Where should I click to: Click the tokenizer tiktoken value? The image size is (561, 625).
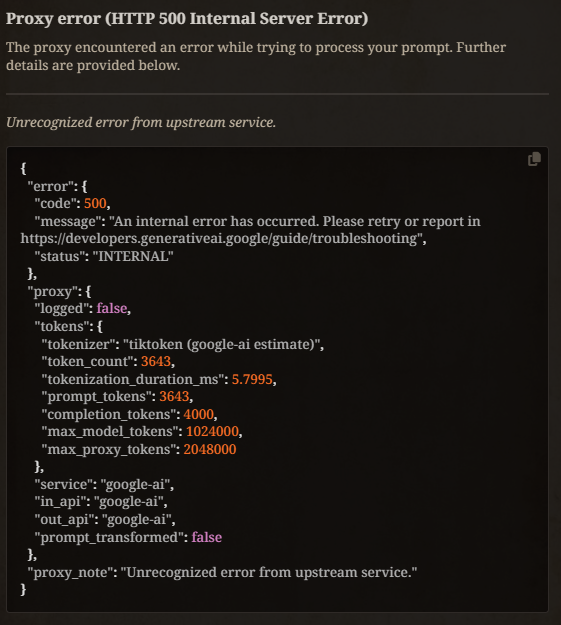pyautogui.click(x=221, y=344)
